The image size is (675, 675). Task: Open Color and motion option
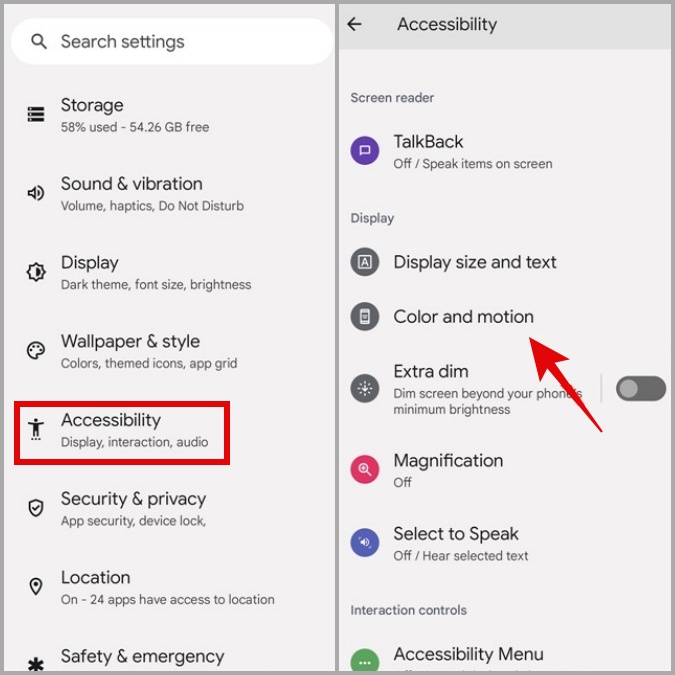pyautogui.click(x=506, y=316)
